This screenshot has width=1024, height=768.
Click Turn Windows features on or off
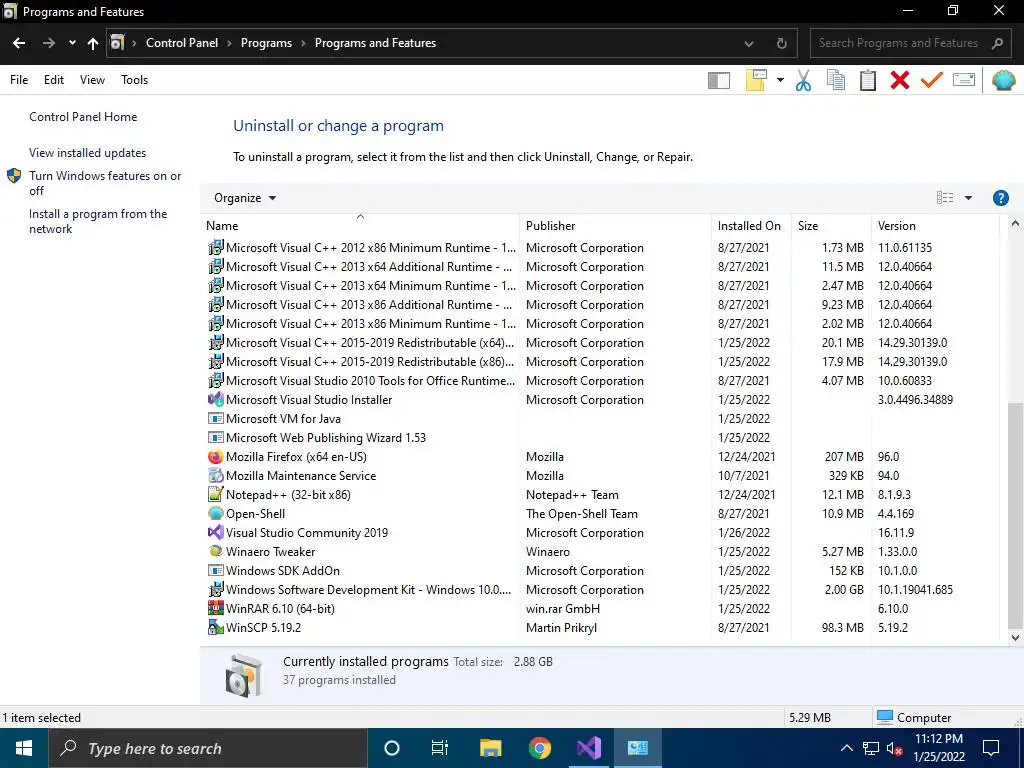105,183
